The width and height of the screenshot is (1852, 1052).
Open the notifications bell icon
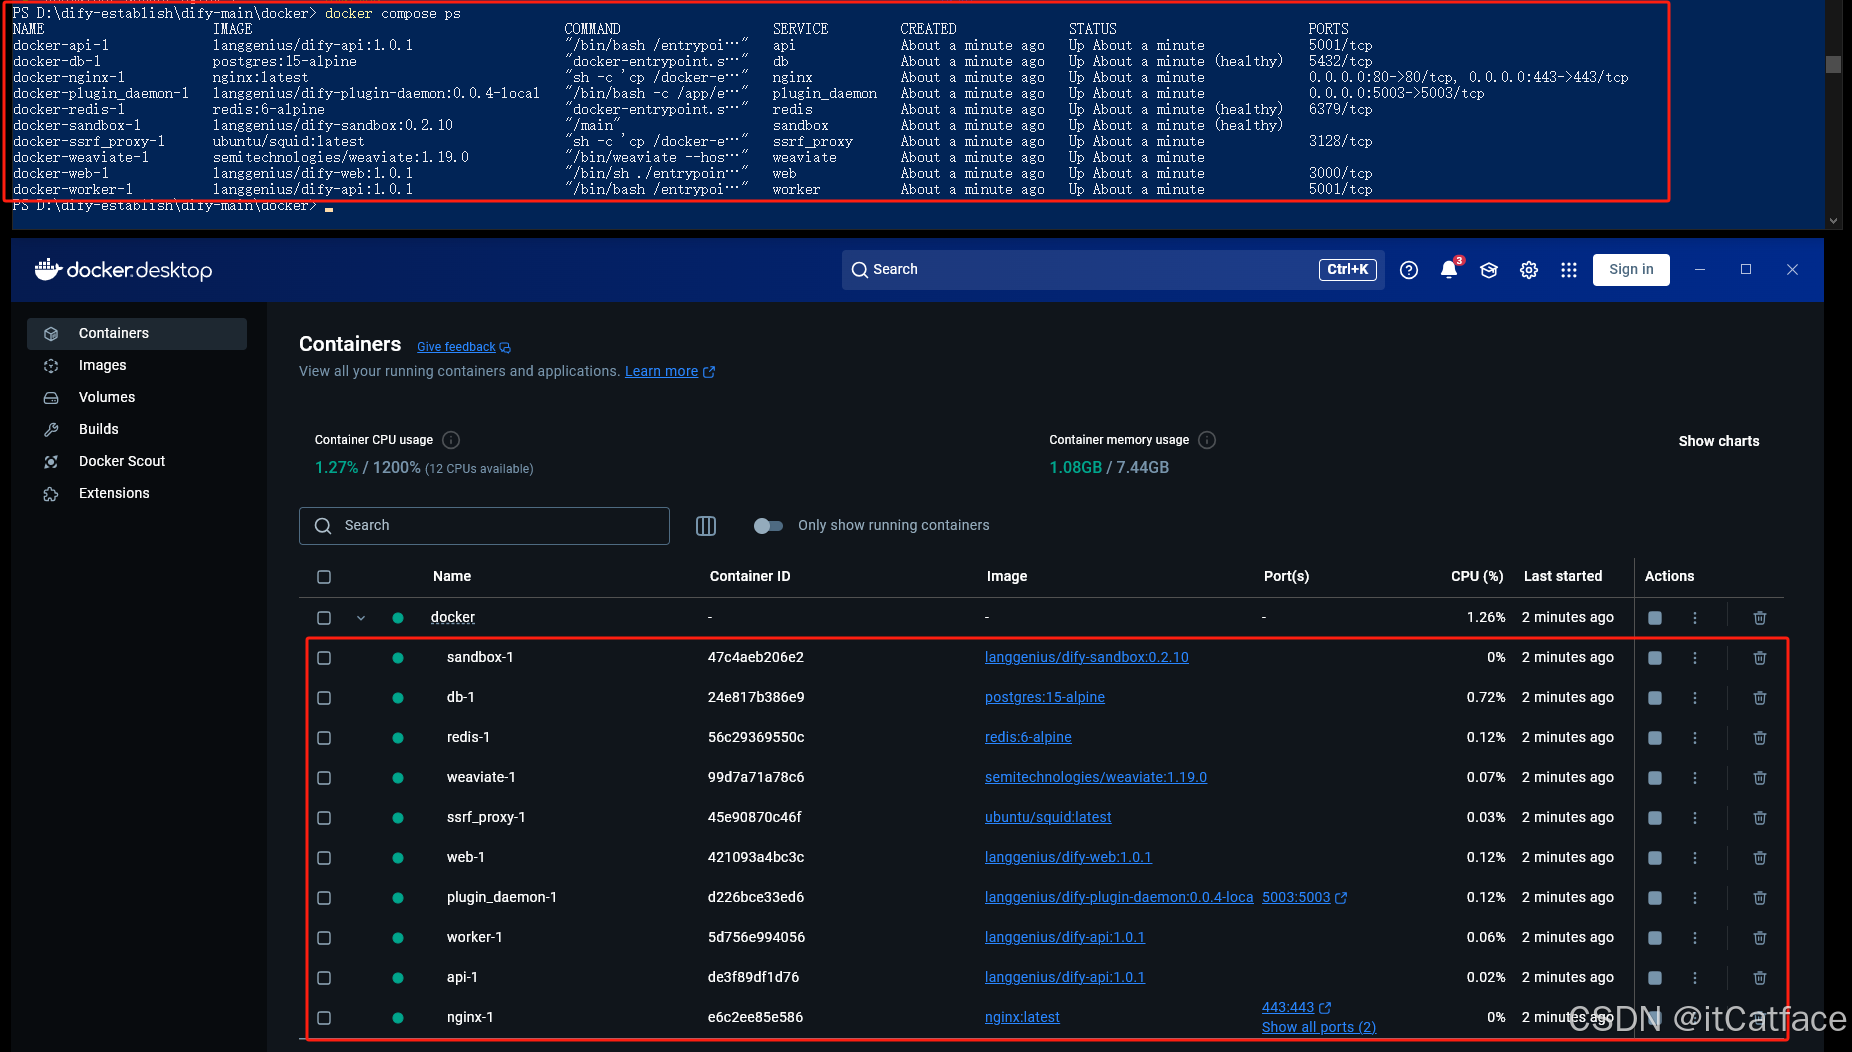click(1449, 270)
